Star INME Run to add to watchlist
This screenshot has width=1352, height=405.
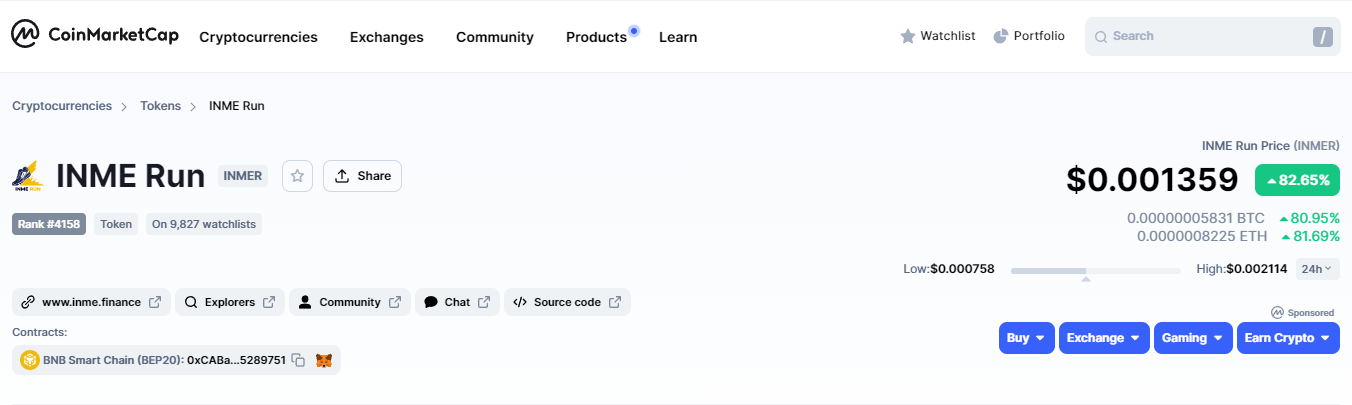pos(297,176)
